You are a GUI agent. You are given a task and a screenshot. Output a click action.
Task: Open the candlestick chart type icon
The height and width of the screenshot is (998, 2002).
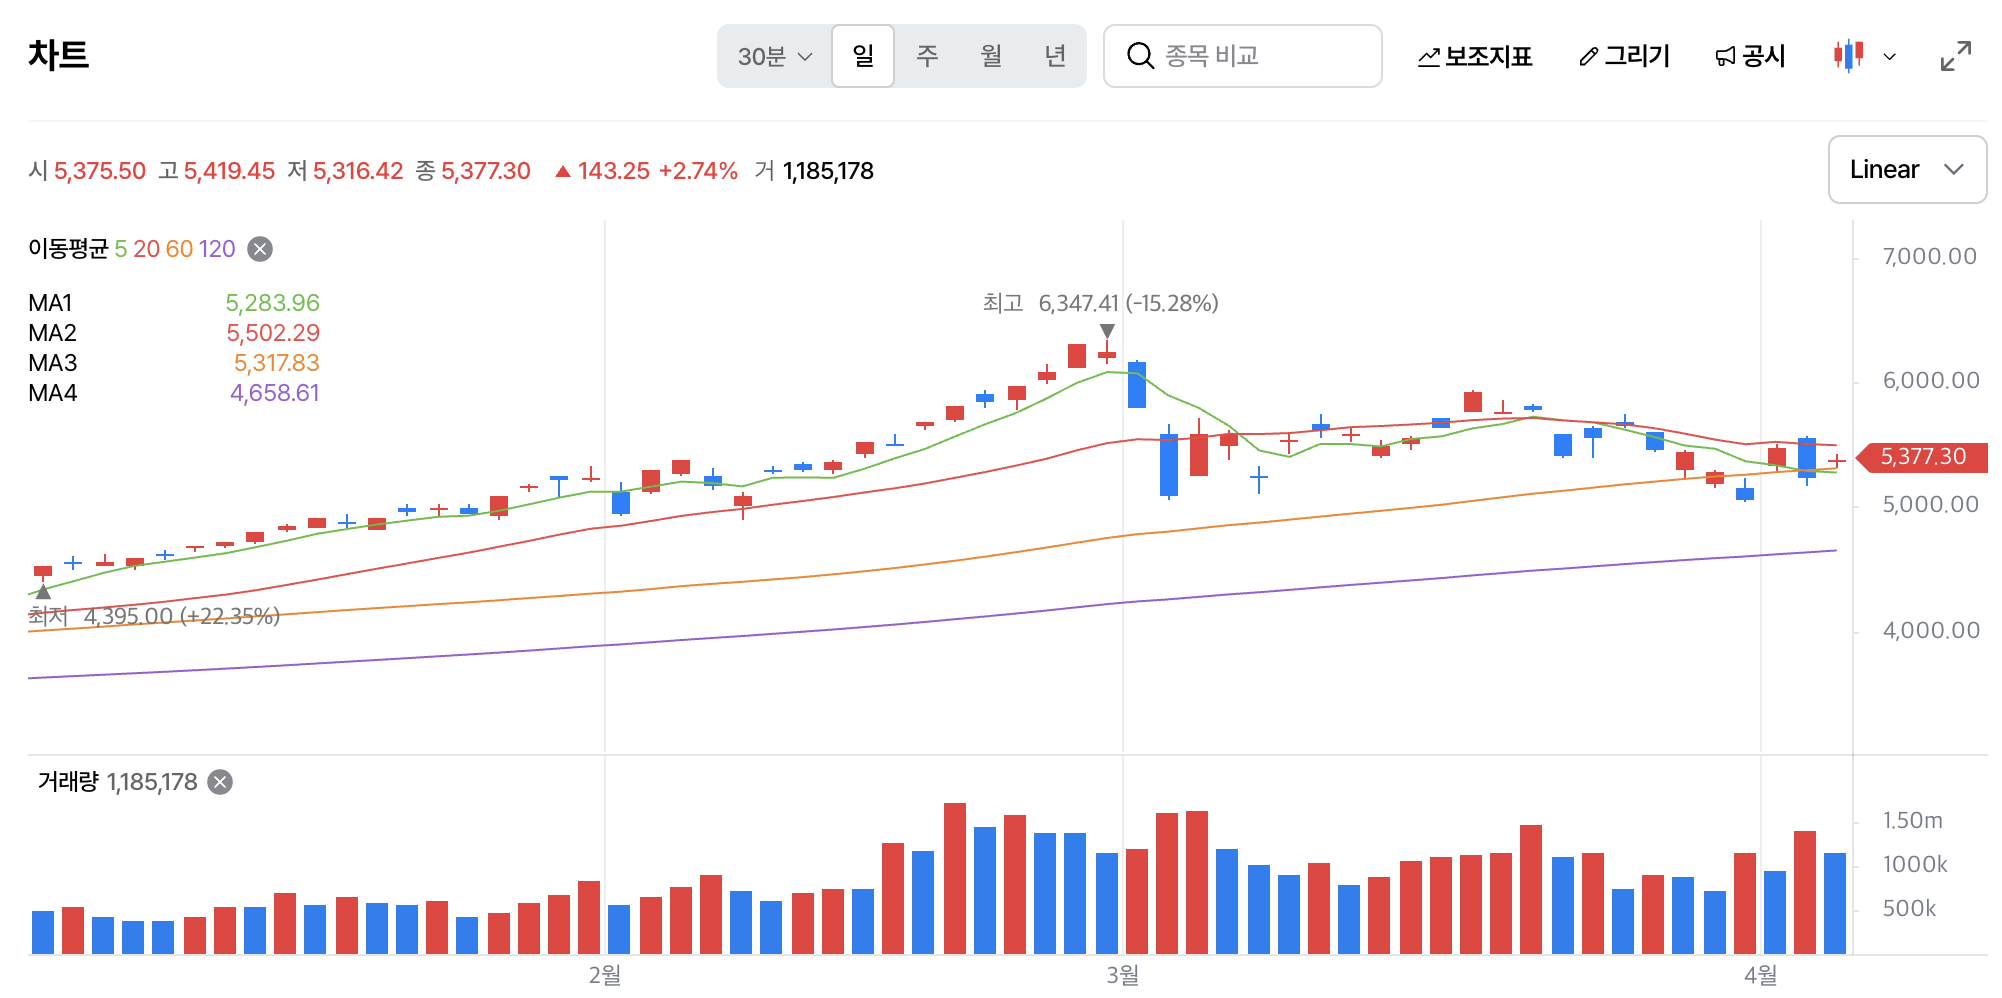click(1848, 56)
